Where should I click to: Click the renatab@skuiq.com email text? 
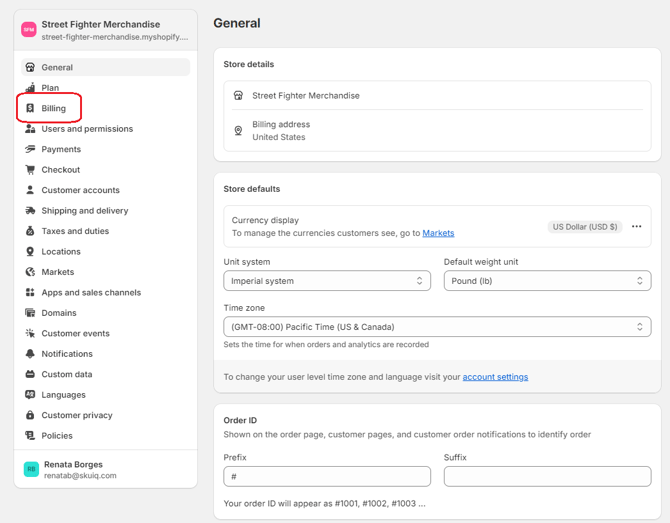pyautogui.click(x=80, y=476)
